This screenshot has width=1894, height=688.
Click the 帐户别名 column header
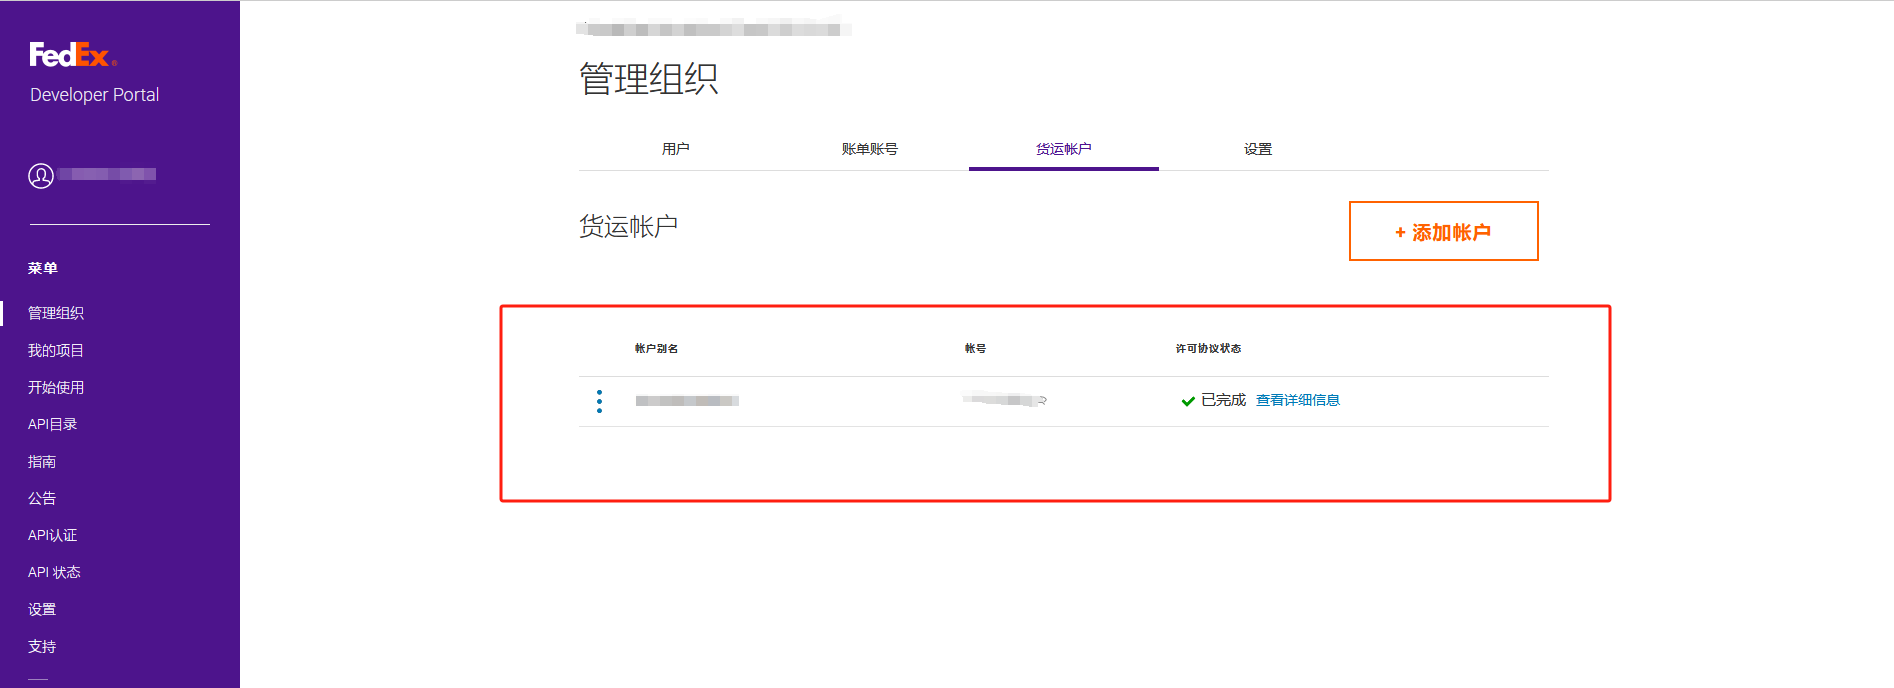[656, 349]
